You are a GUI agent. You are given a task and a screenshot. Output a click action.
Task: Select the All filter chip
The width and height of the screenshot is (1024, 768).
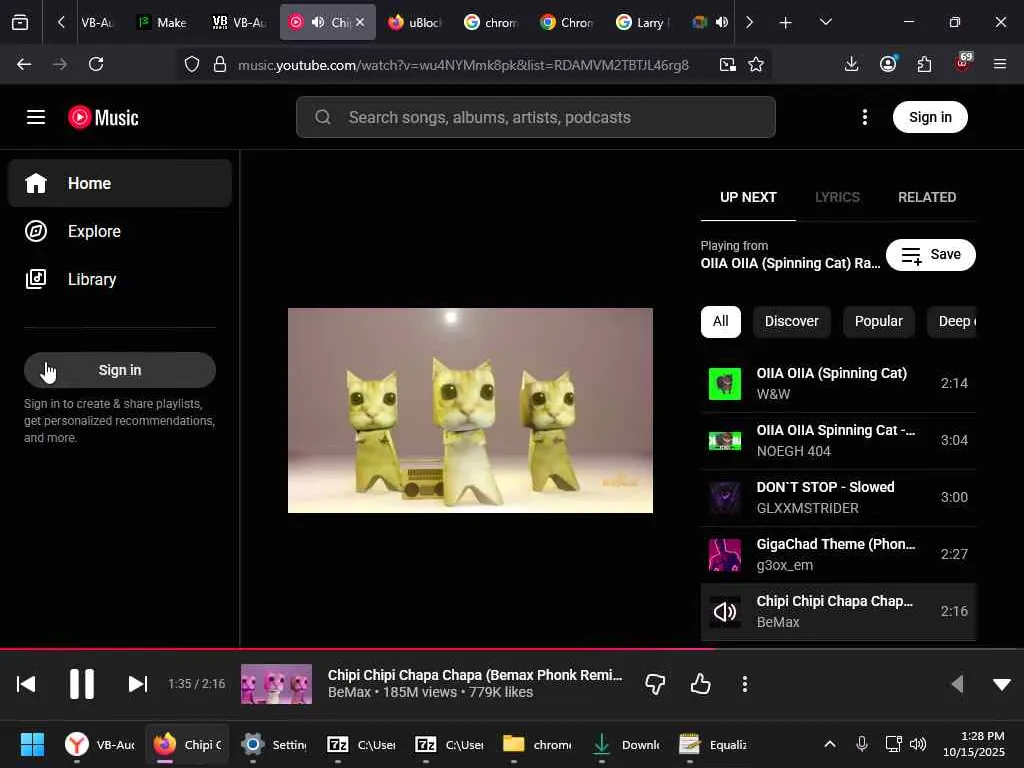(720, 321)
